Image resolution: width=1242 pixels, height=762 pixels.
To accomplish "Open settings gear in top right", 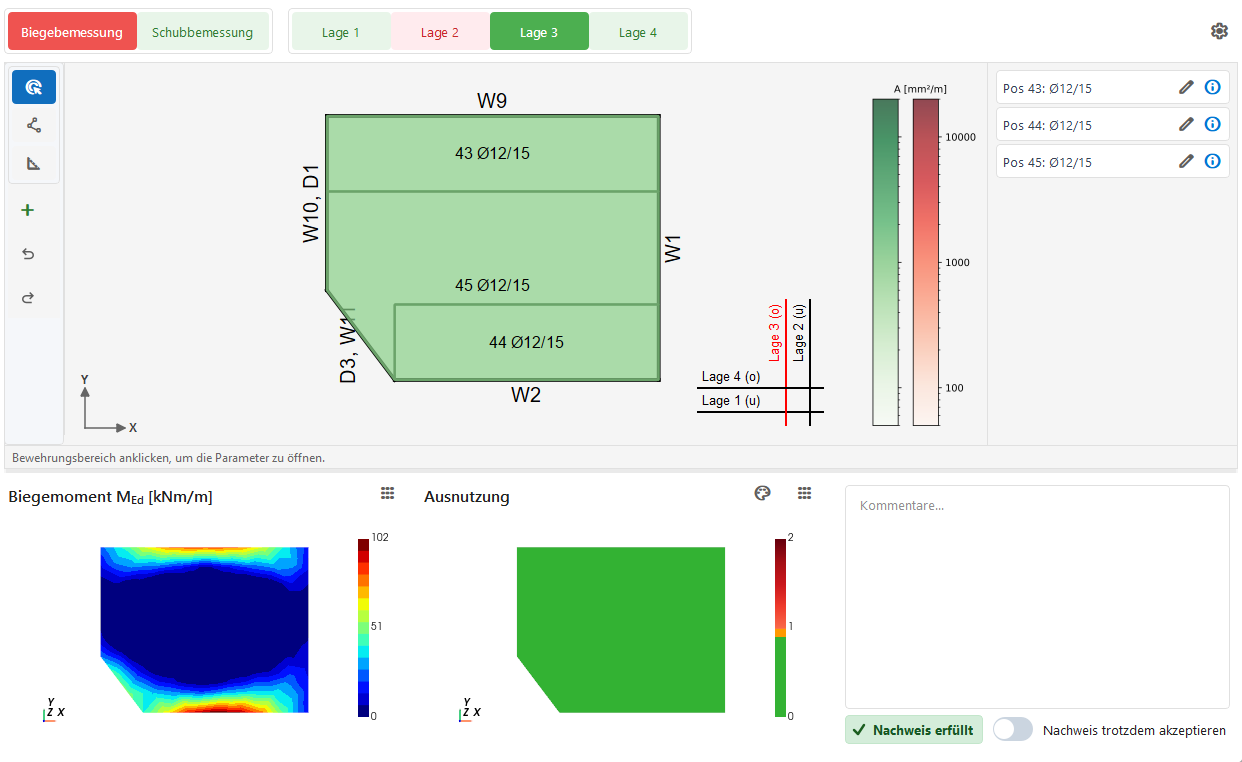I will tap(1219, 31).
